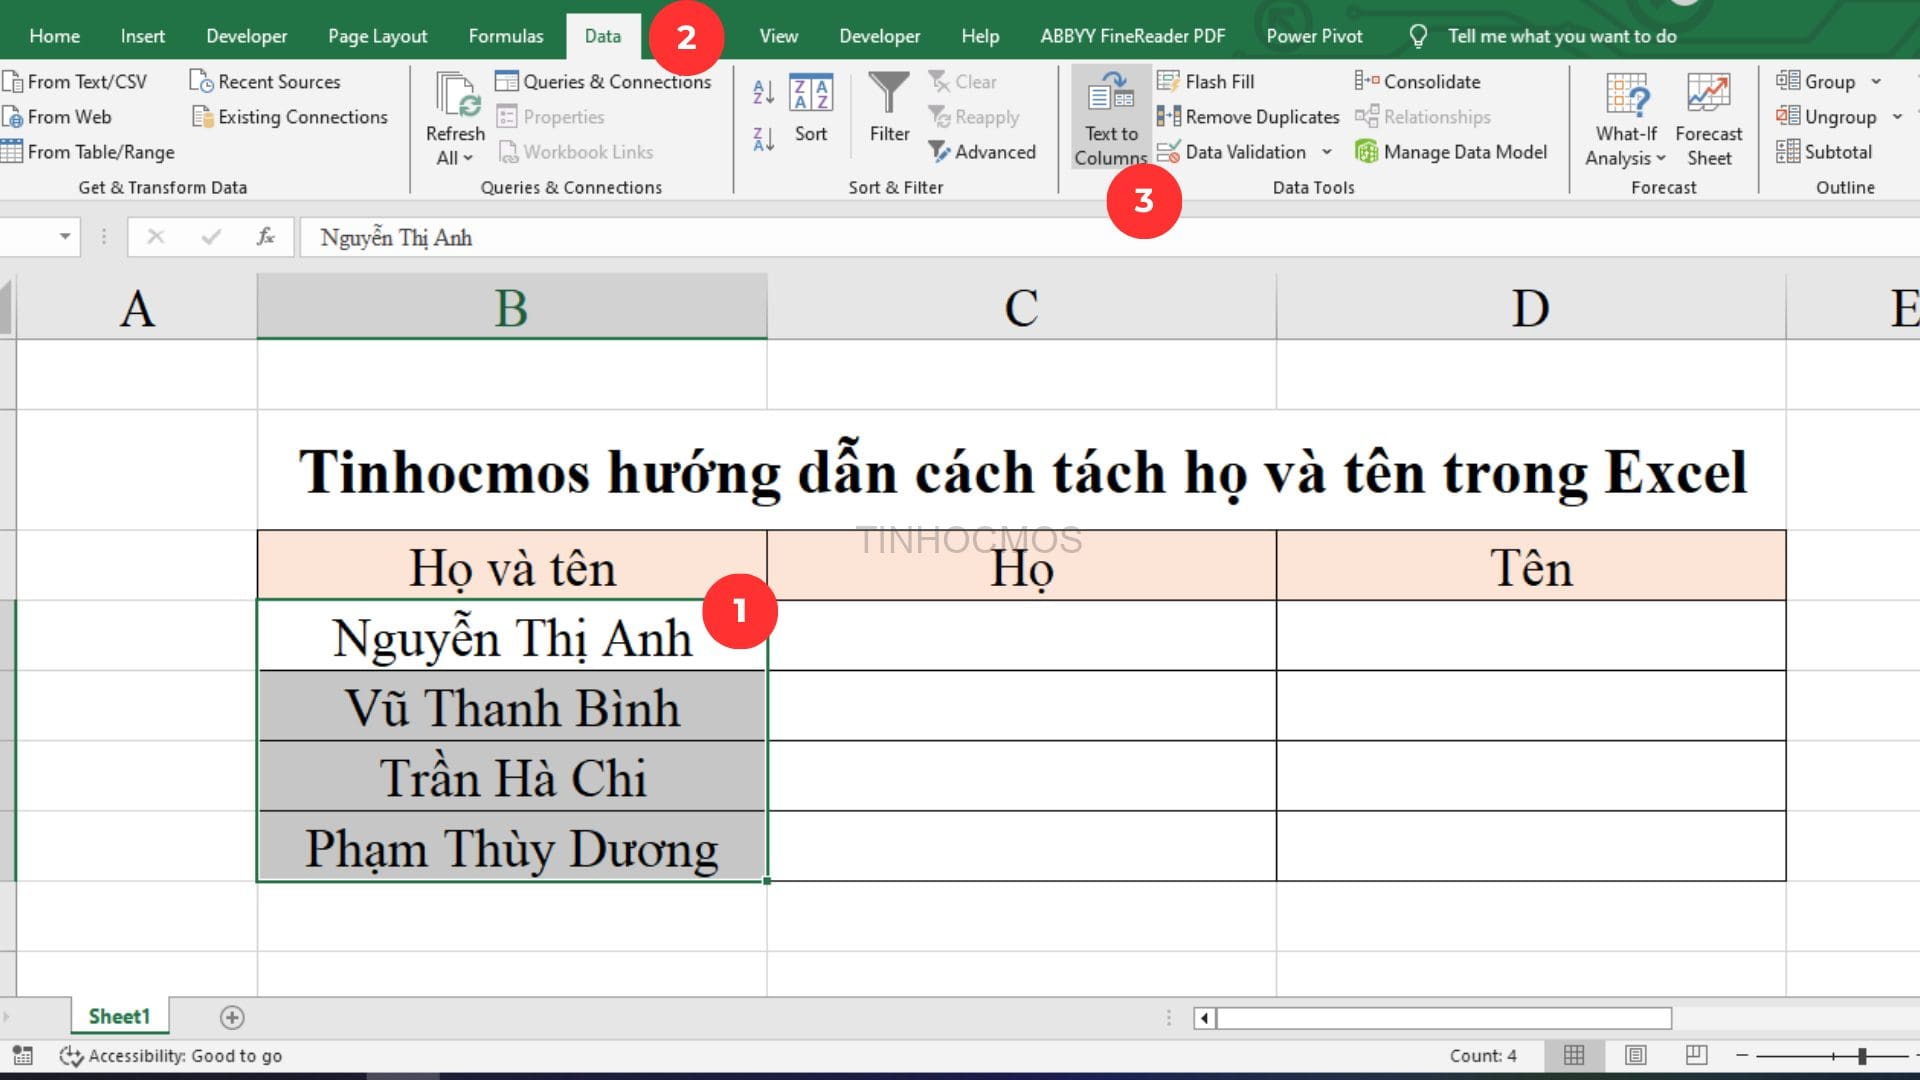Image resolution: width=1920 pixels, height=1080 pixels.
Task: Click Forecast Sheet
Action: coord(1709,118)
